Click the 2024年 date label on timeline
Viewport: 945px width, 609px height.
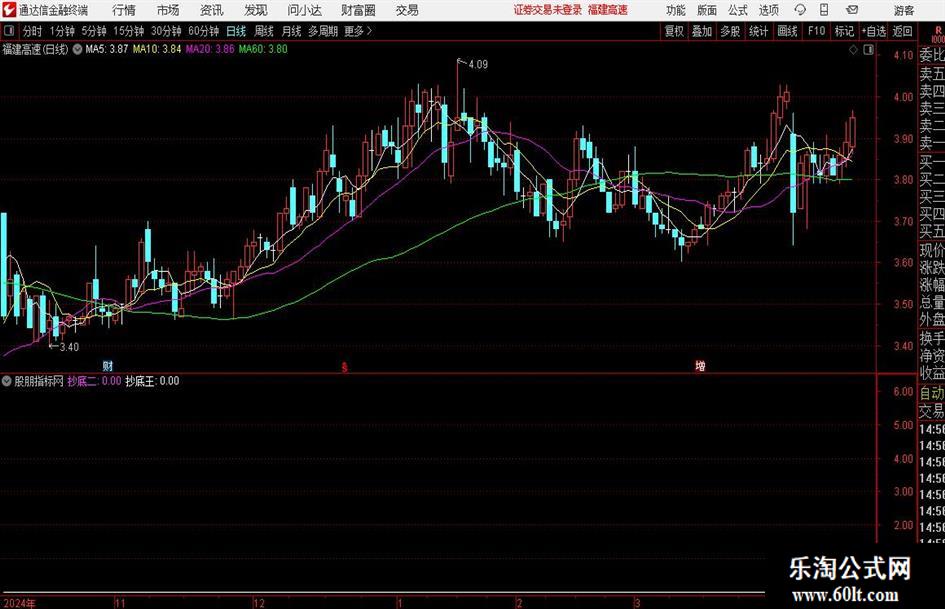pyautogui.click(x=19, y=603)
